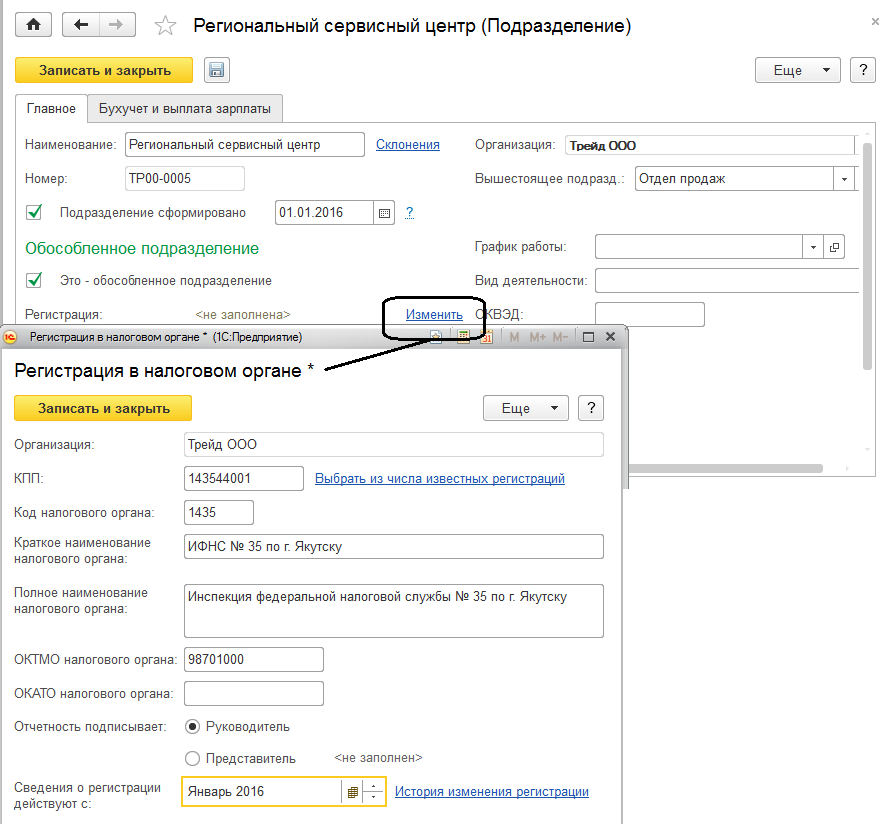Open the 'Вышестоящее подразд.' dropdown arrow
The image size is (884, 824).
(844, 179)
